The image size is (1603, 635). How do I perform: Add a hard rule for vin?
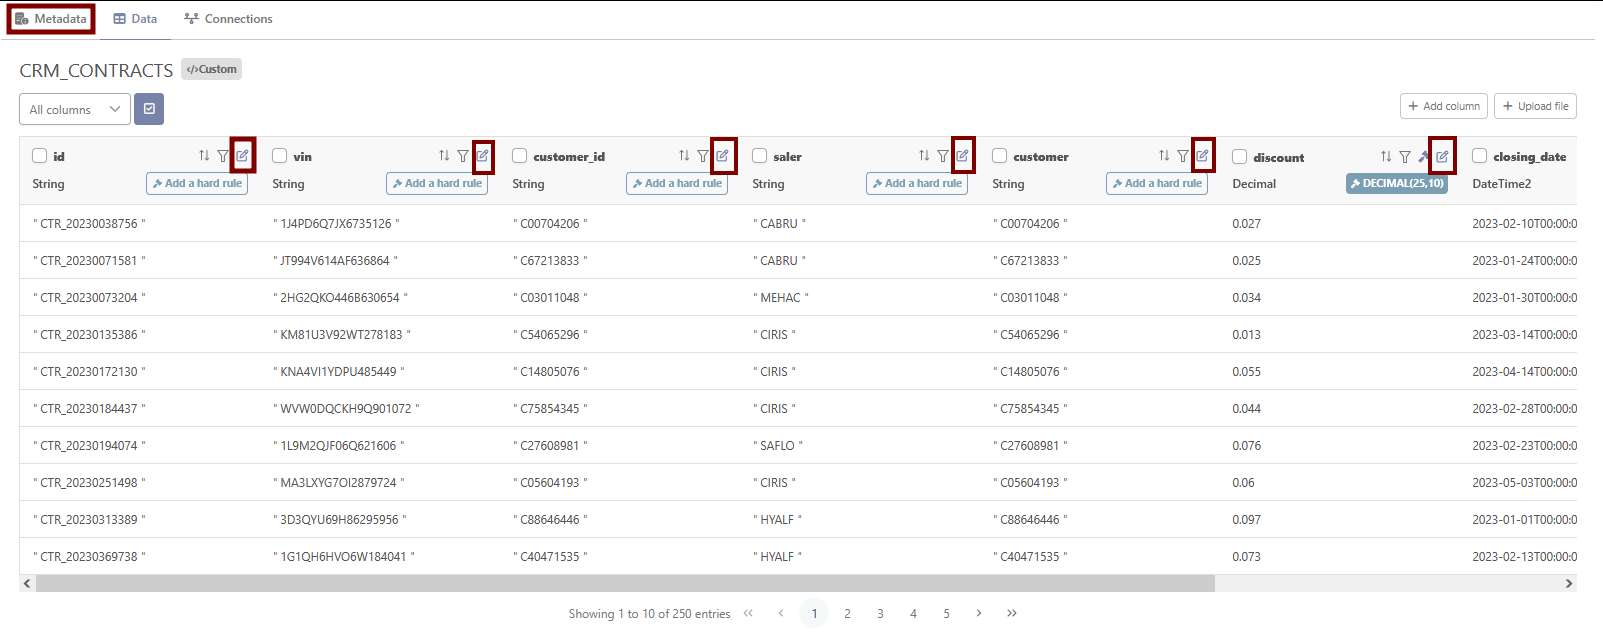[x=437, y=184]
